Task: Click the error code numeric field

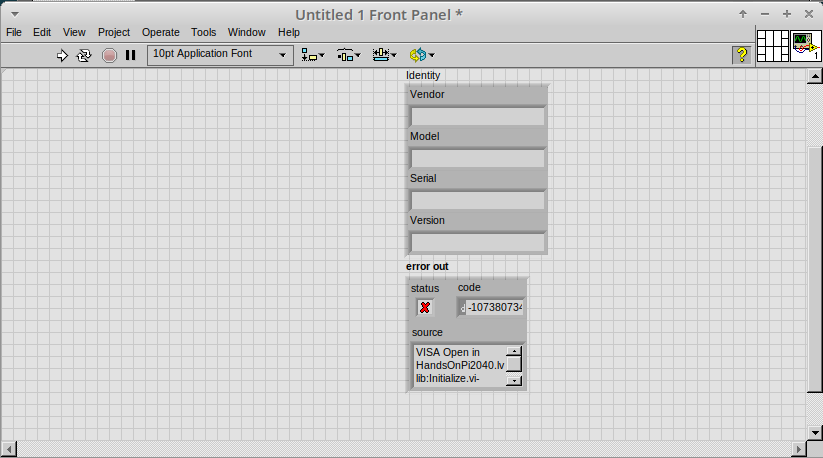Action: click(494, 307)
